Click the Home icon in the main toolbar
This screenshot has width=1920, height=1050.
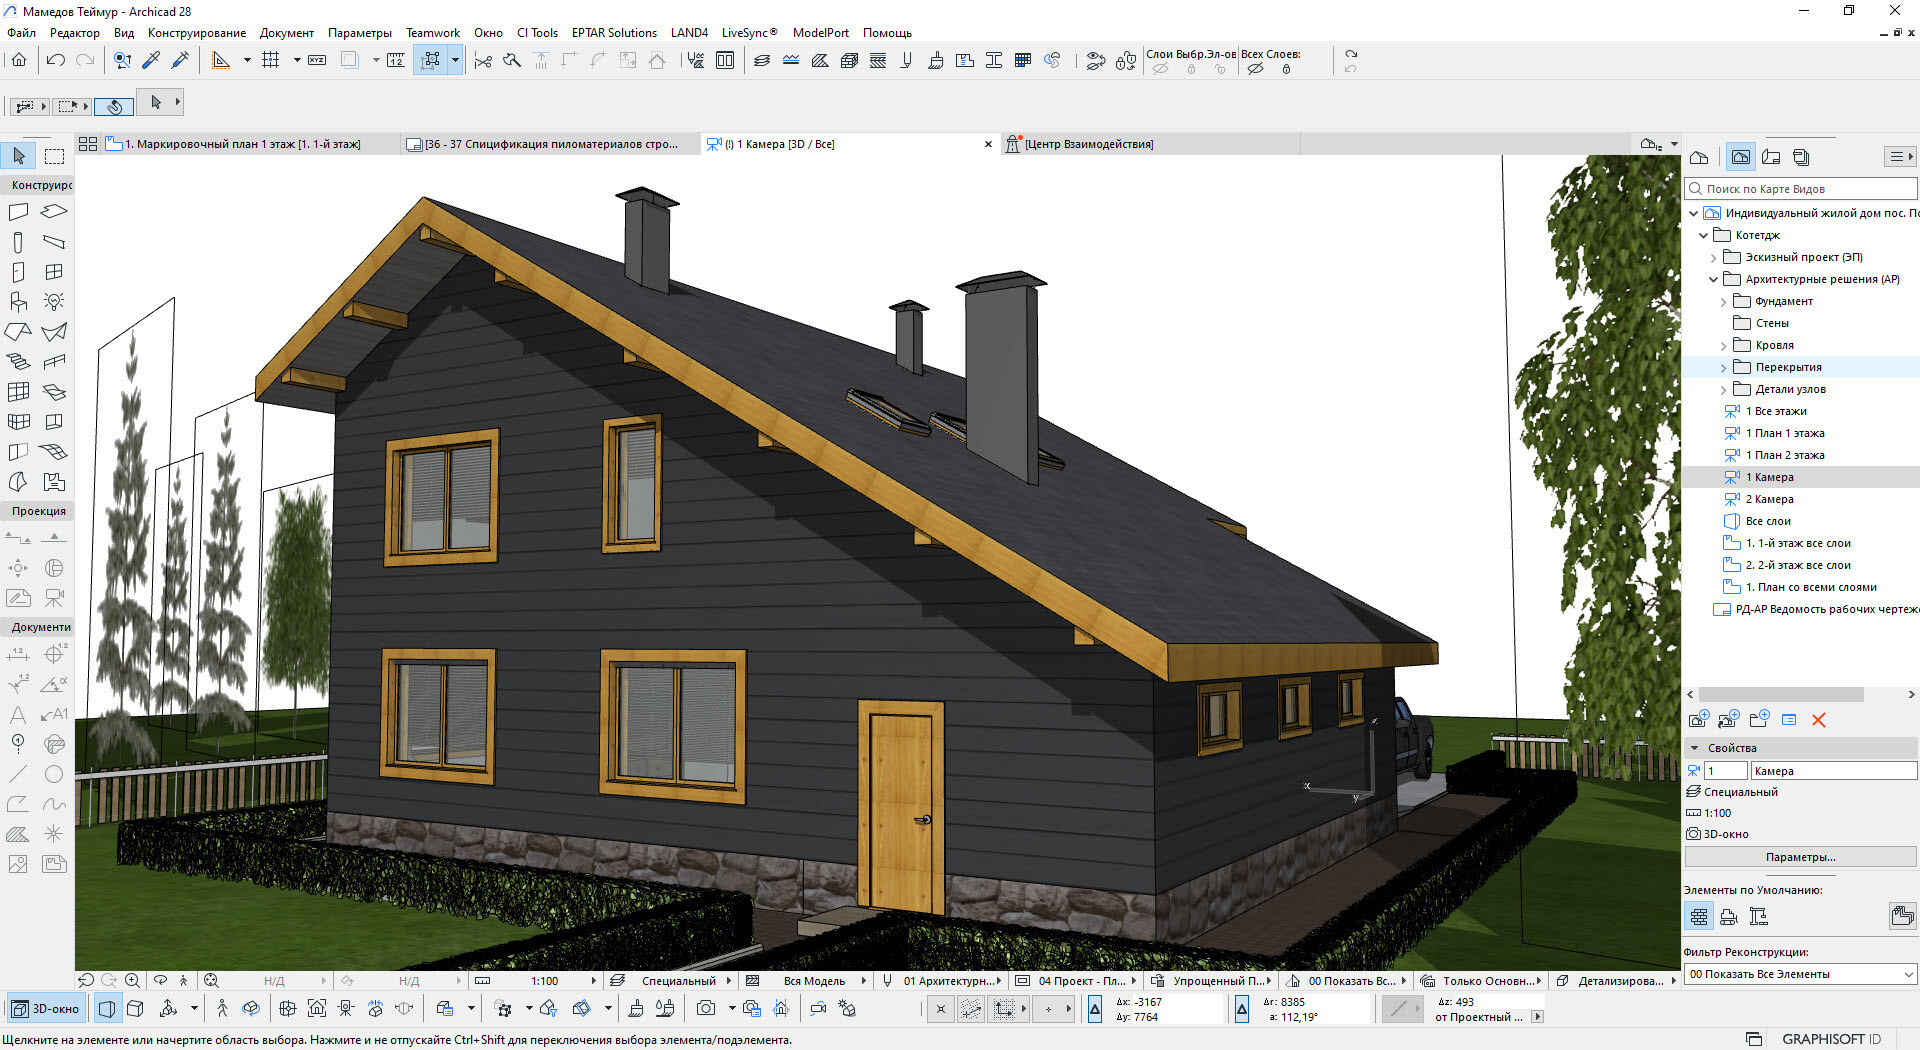[x=19, y=61]
